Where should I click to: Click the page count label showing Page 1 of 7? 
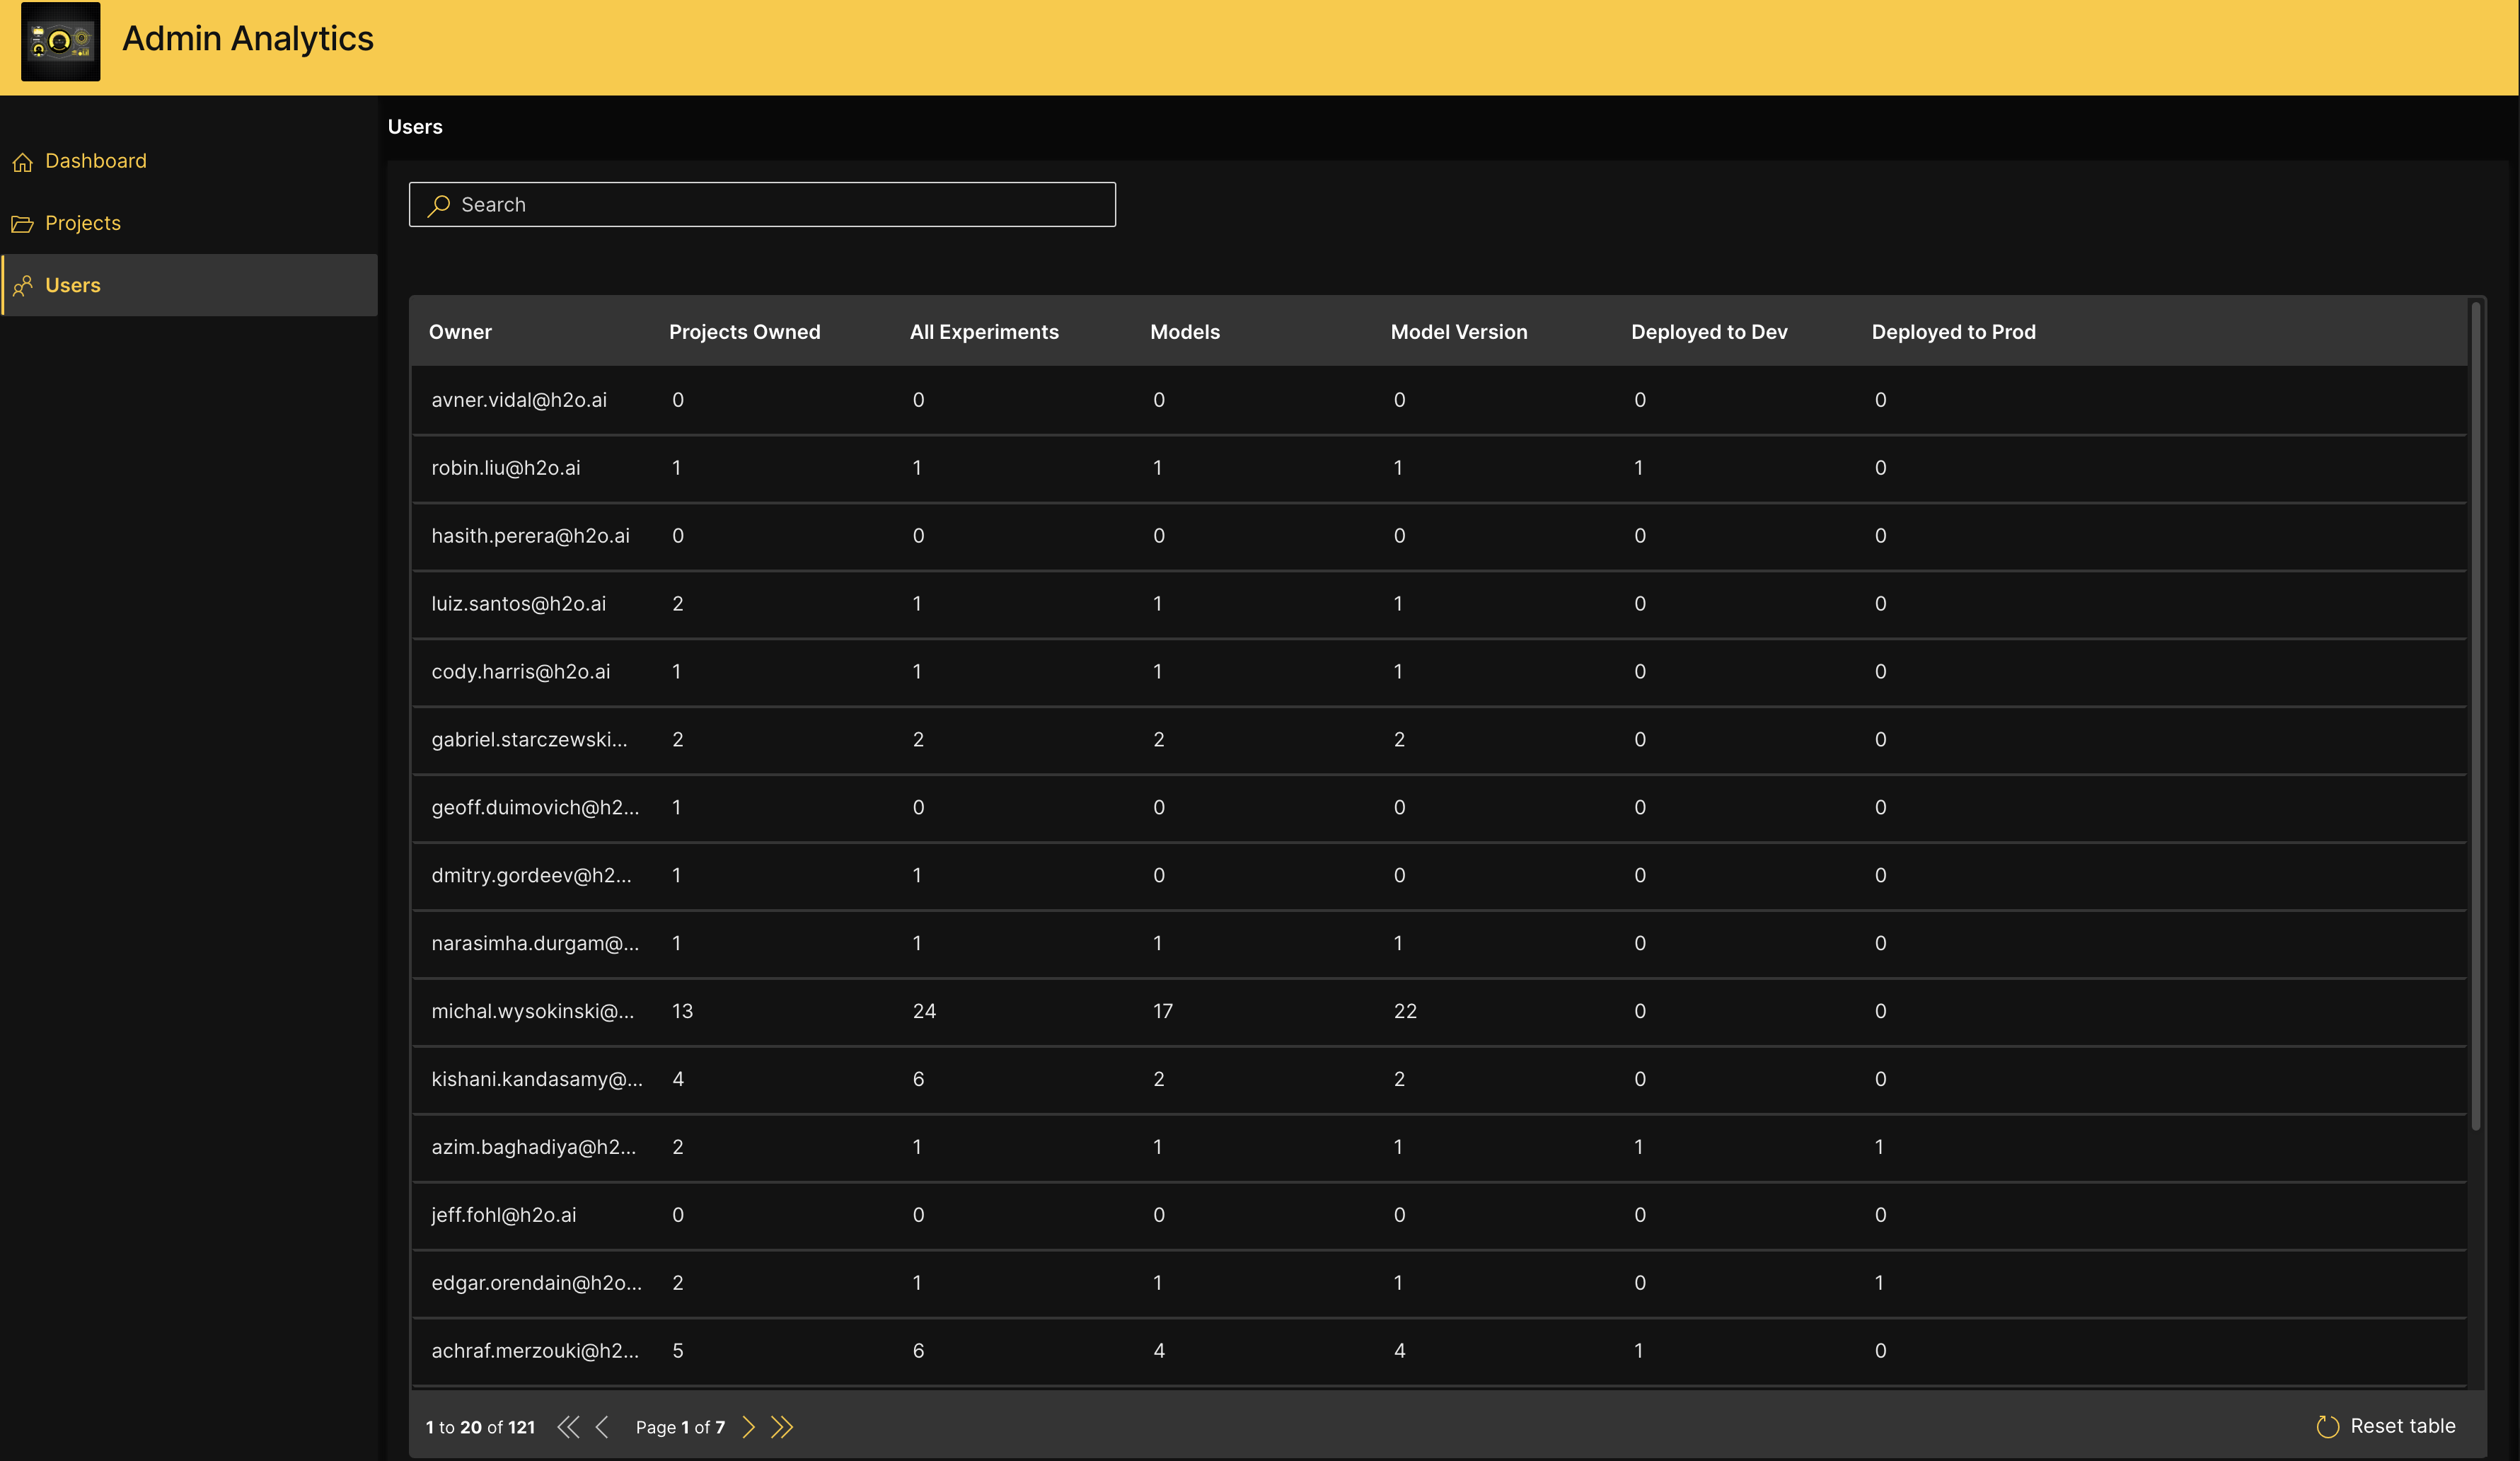[x=681, y=1427]
